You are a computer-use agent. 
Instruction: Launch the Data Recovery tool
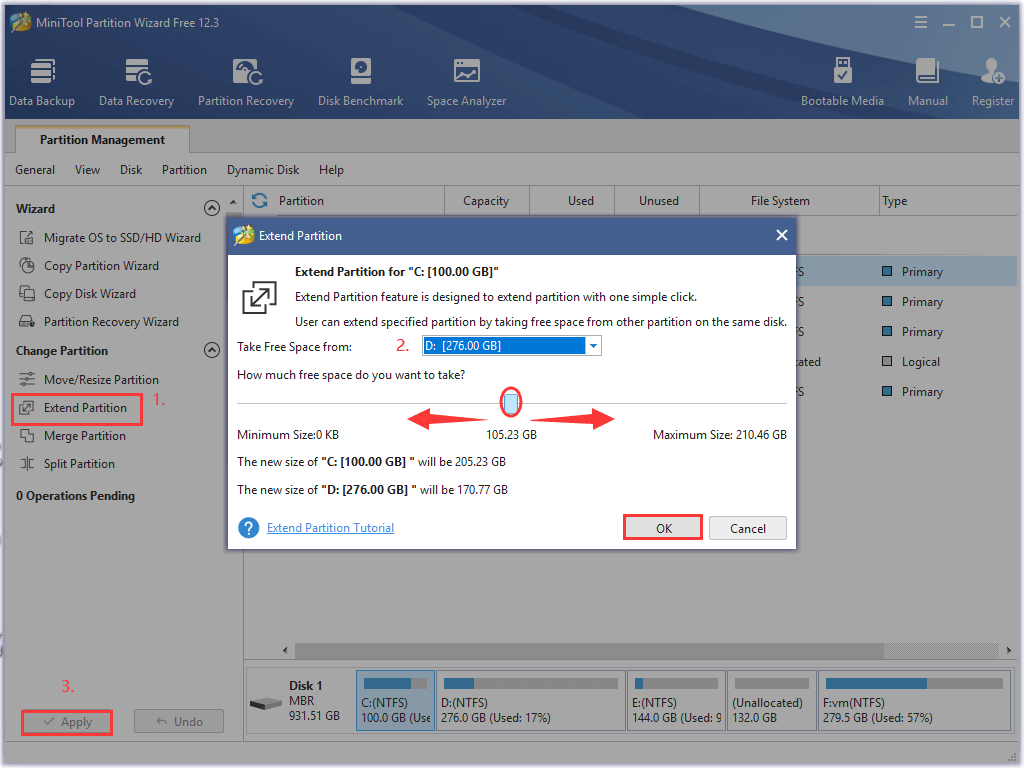tap(136, 82)
